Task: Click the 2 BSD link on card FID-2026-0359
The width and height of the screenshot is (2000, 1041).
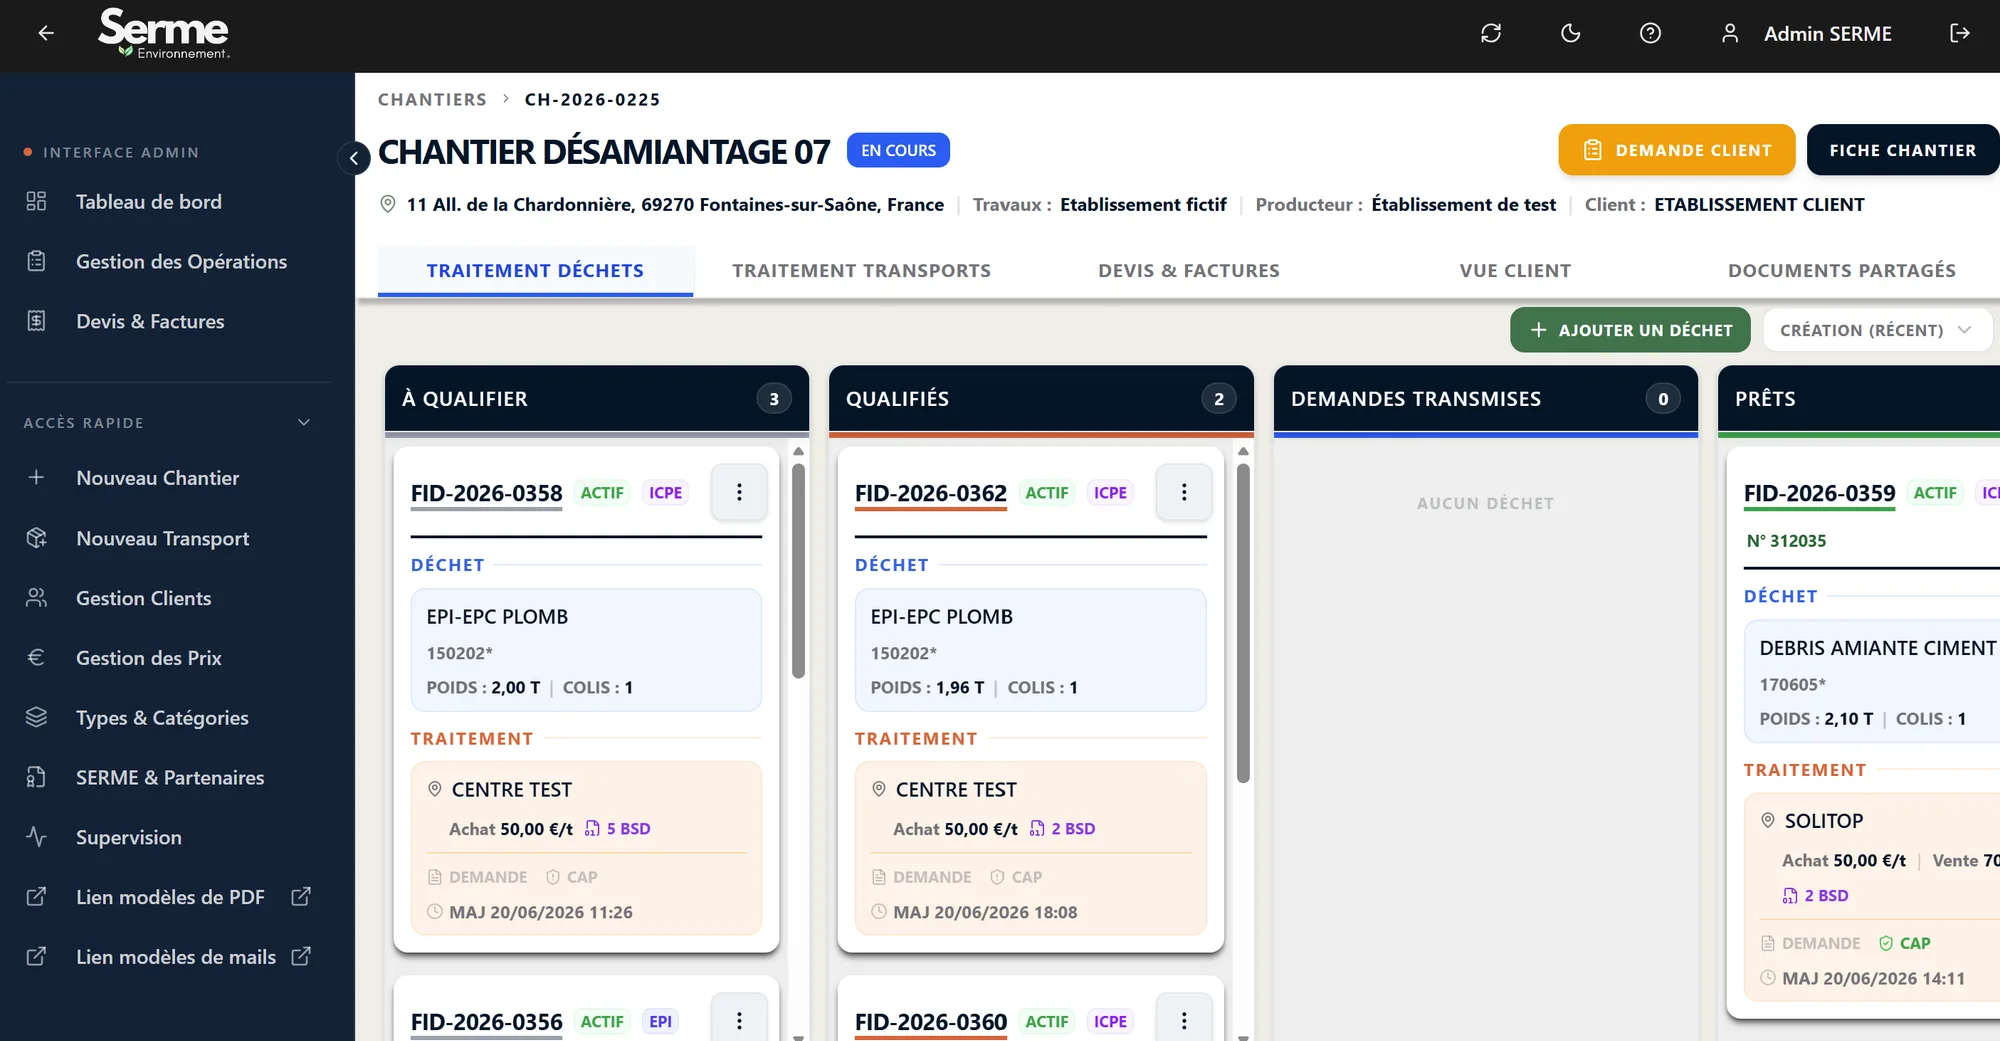Action: (1816, 896)
